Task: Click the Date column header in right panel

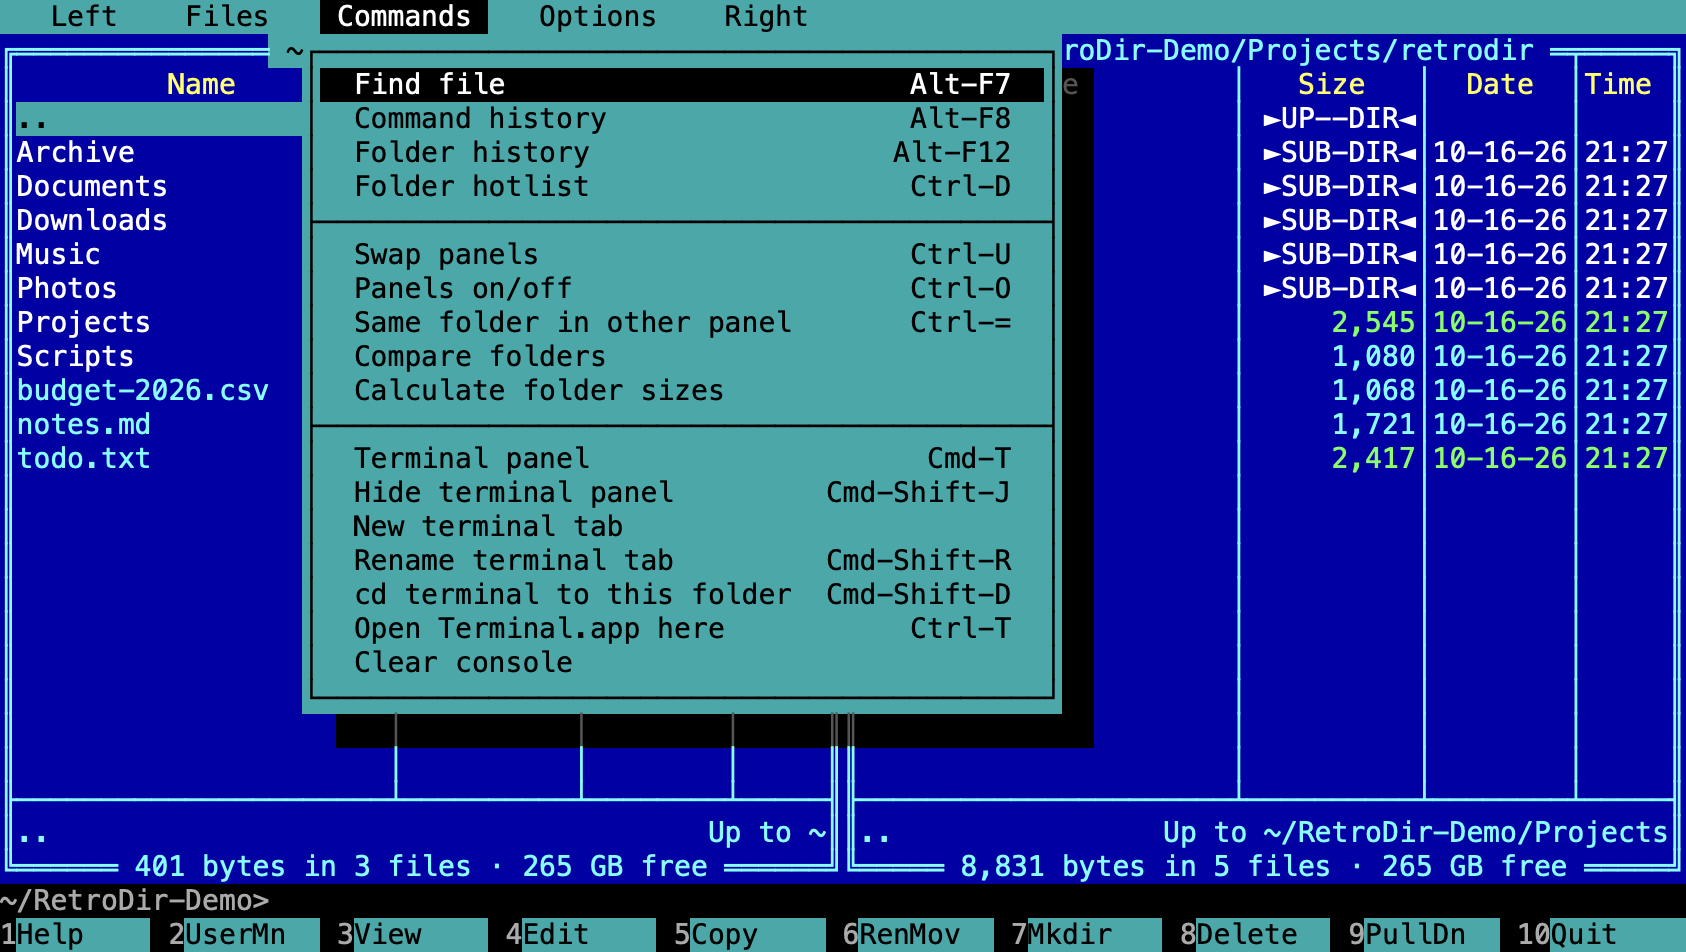Action: (x=1500, y=84)
